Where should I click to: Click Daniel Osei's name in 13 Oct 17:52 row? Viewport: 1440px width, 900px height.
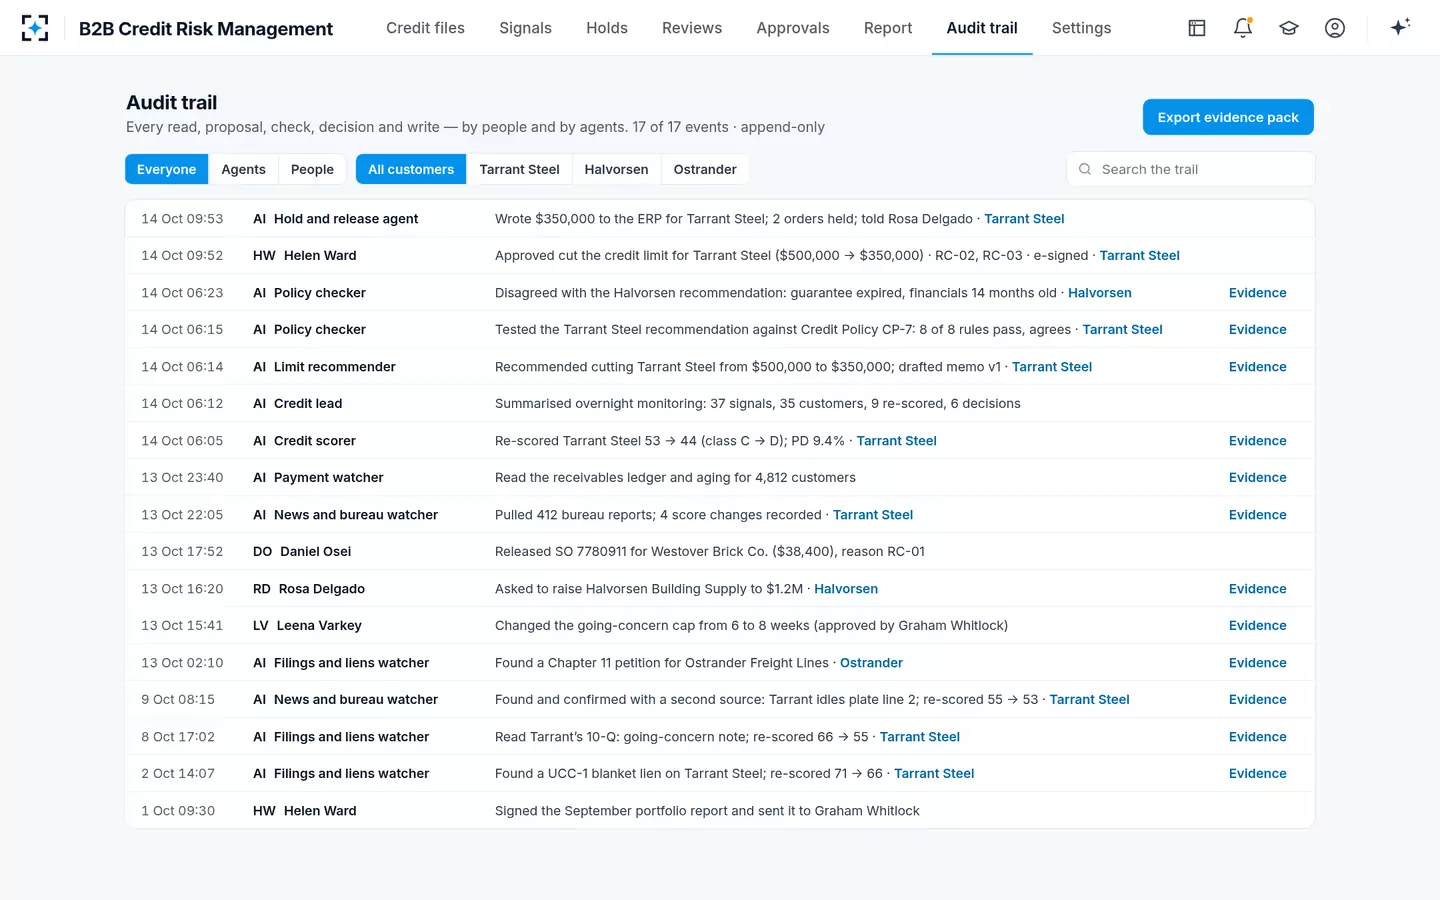point(315,552)
